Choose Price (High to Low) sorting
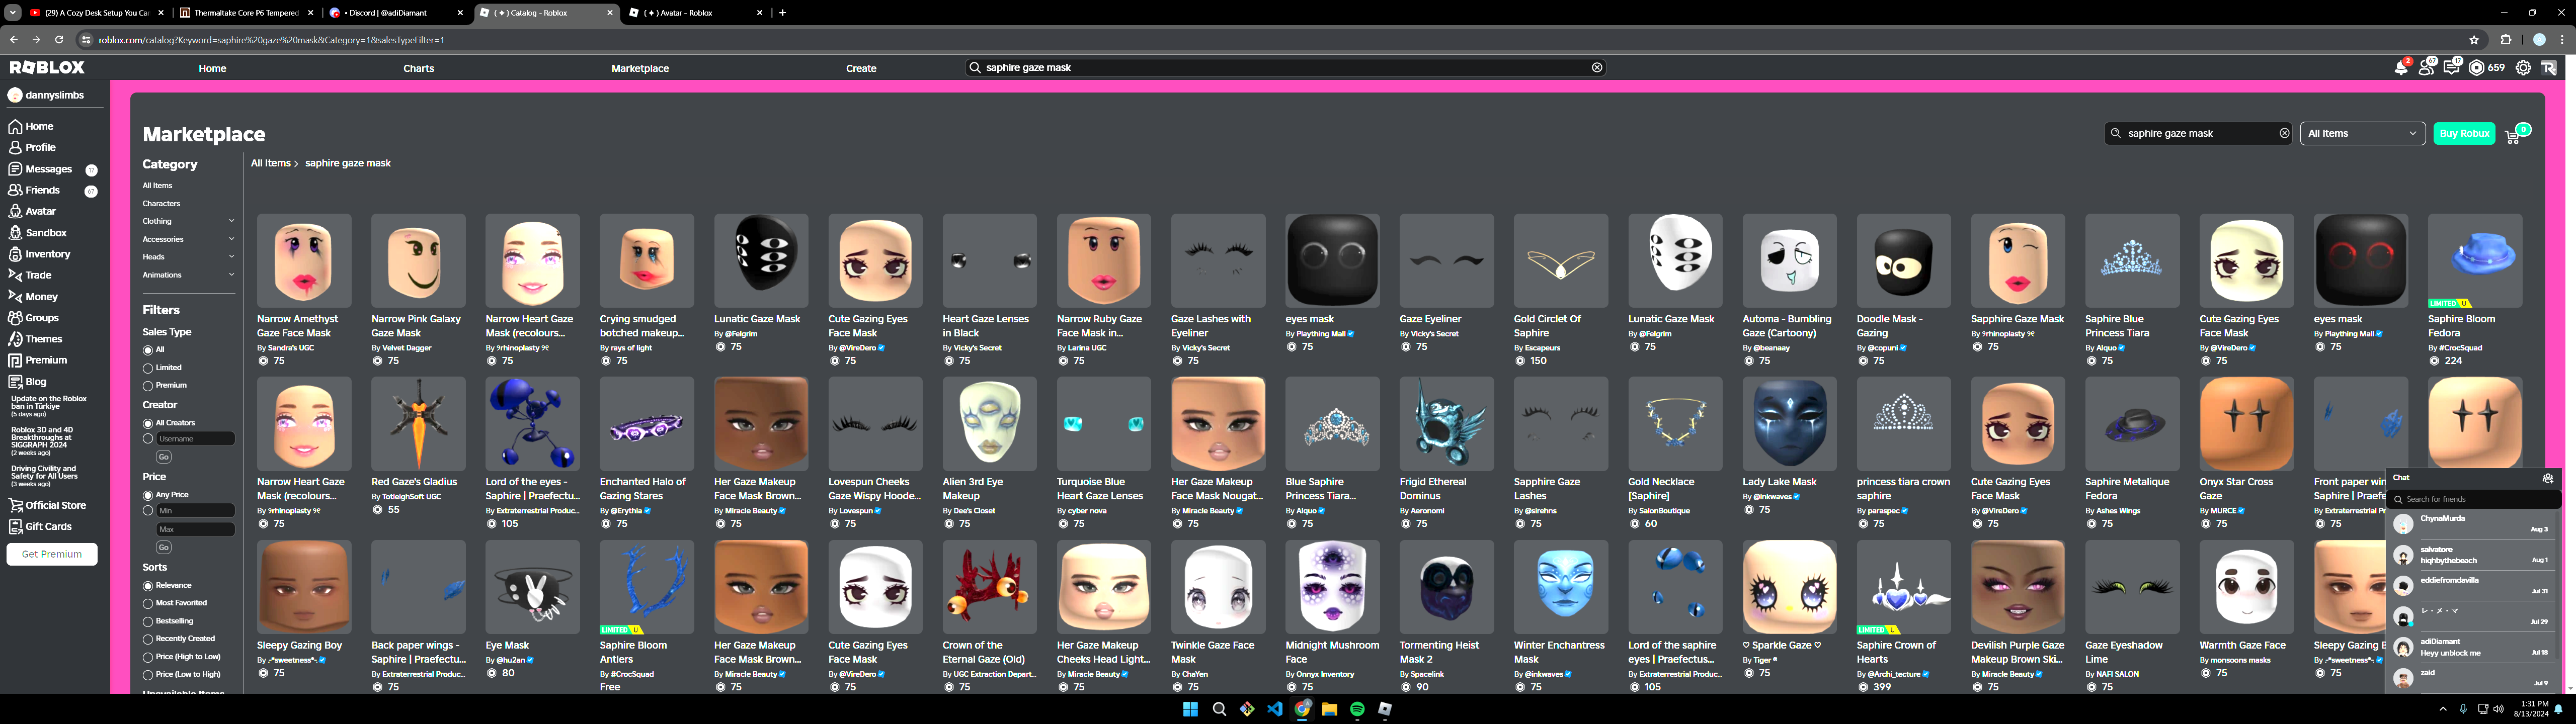Image resolution: width=2576 pixels, height=724 pixels. 148,657
